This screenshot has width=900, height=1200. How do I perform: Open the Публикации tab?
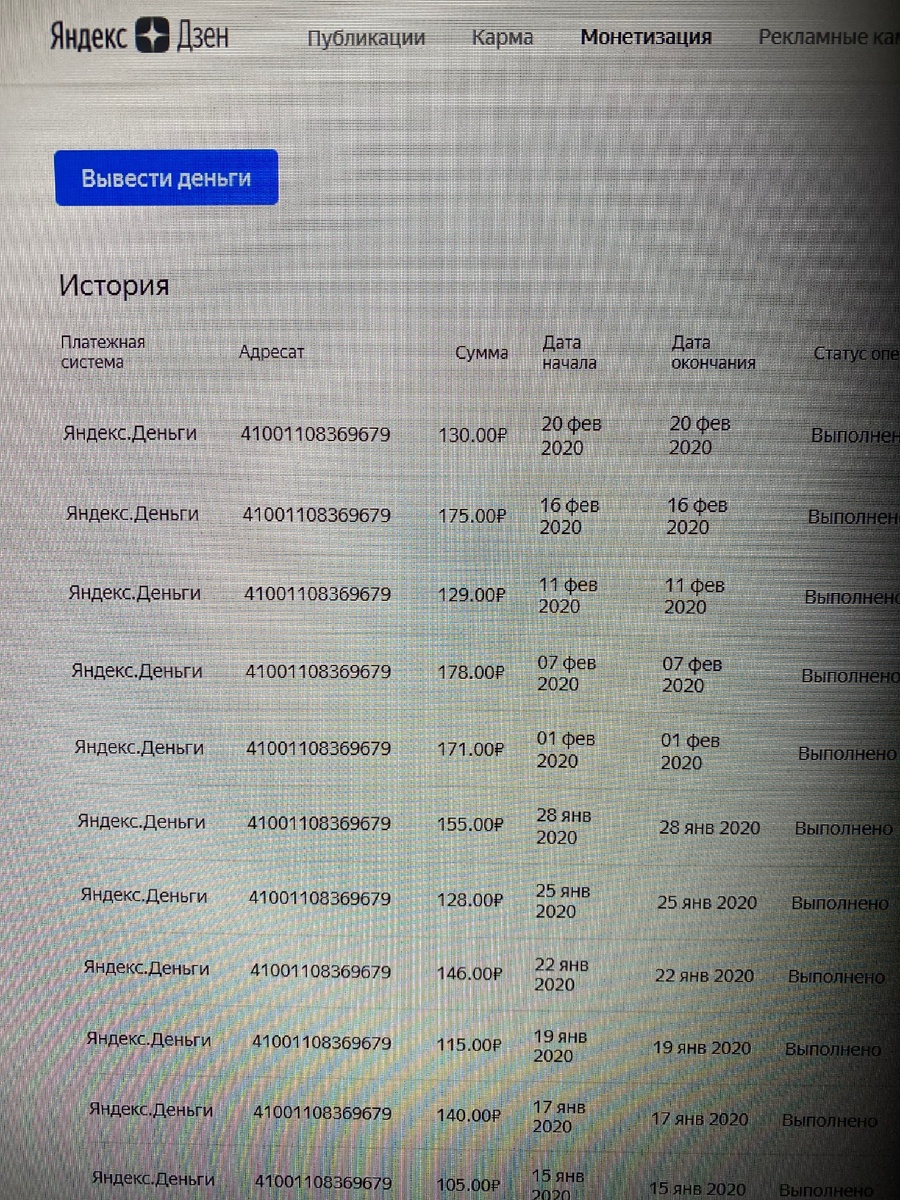tap(366, 38)
